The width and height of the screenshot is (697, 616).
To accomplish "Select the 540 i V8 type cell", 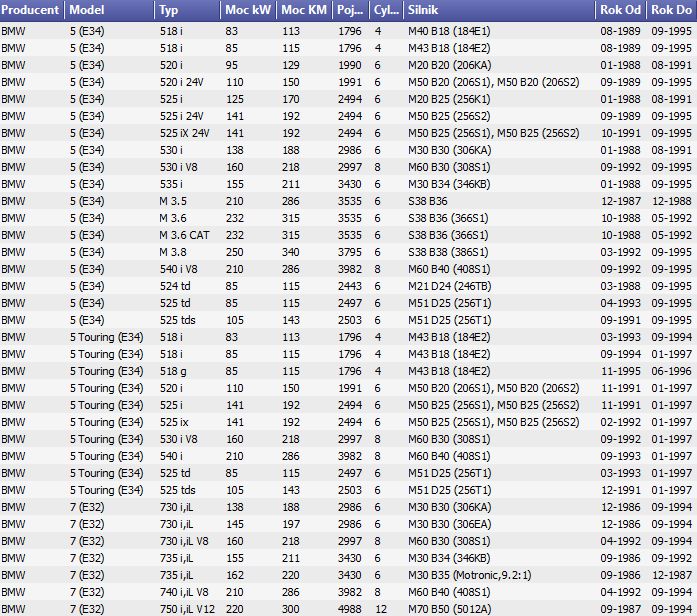I will [x=179, y=269].
